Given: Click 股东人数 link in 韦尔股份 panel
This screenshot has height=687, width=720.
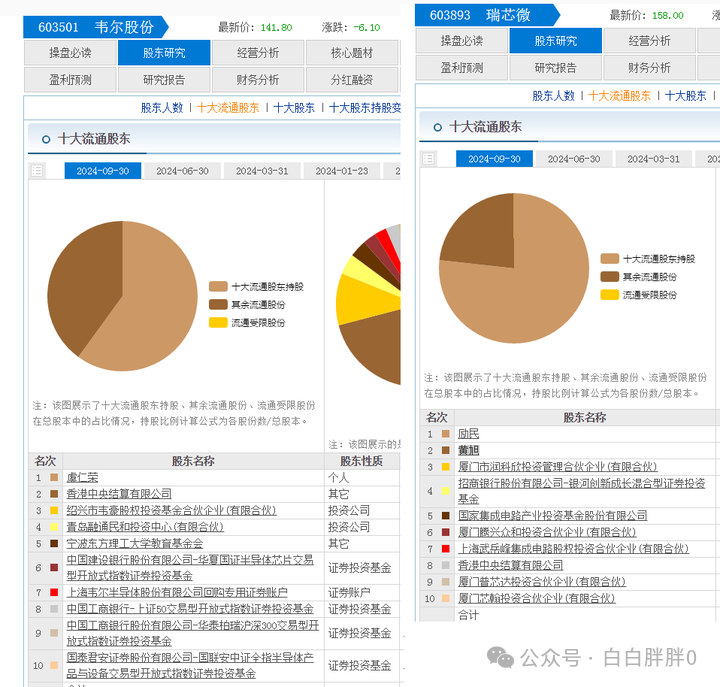Looking at the screenshot, I should click(162, 108).
